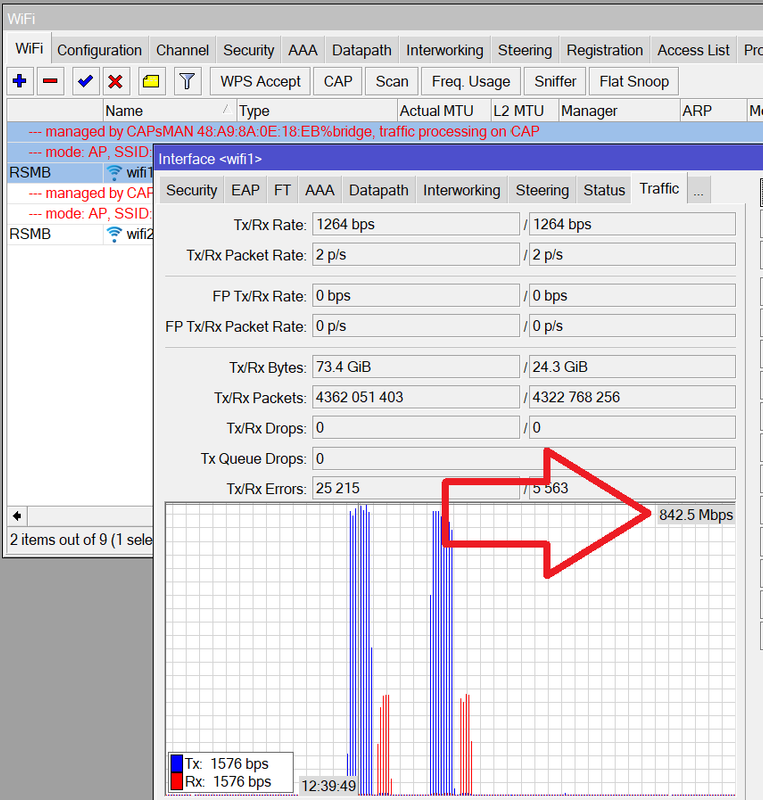Sort by the Type column header

[316, 111]
